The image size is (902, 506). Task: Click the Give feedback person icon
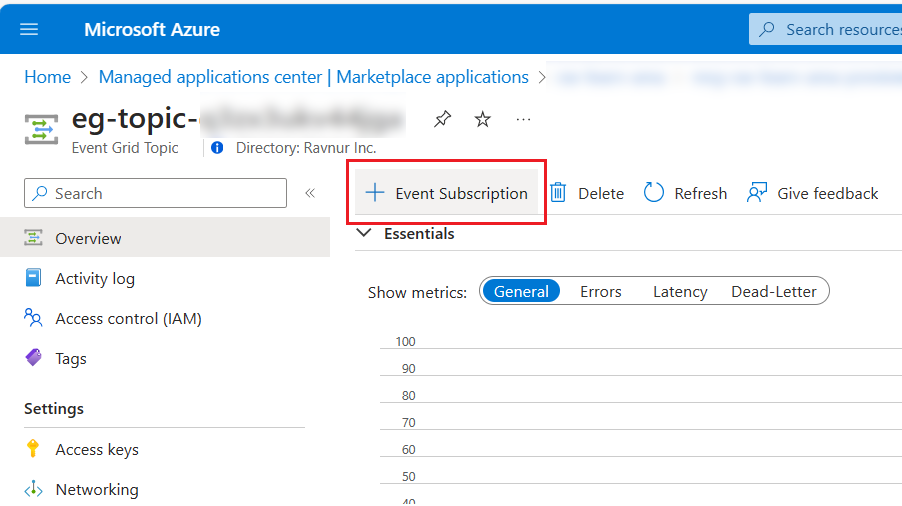(x=757, y=193)
